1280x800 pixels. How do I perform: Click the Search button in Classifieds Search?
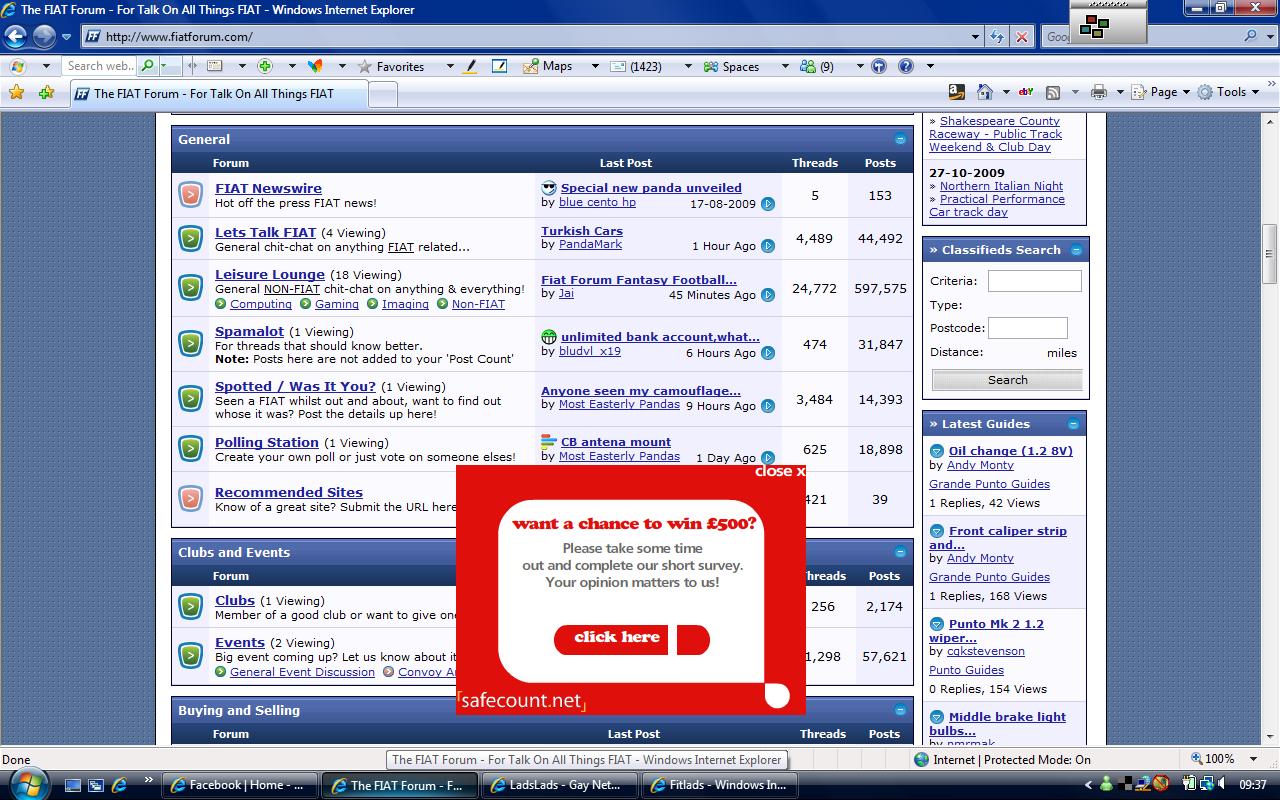(x=1007, y=380)
